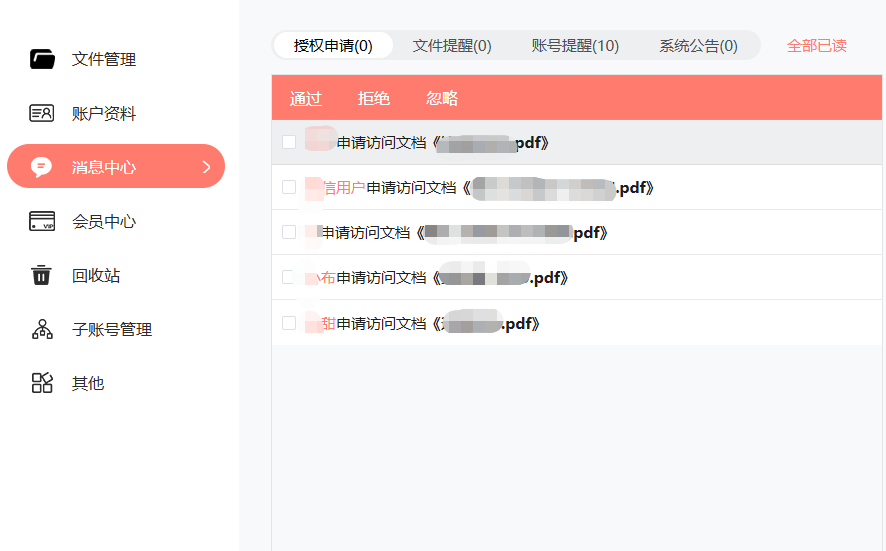
Task: Check the box for the request ending in 甜
Action: [x=289, y=323]
